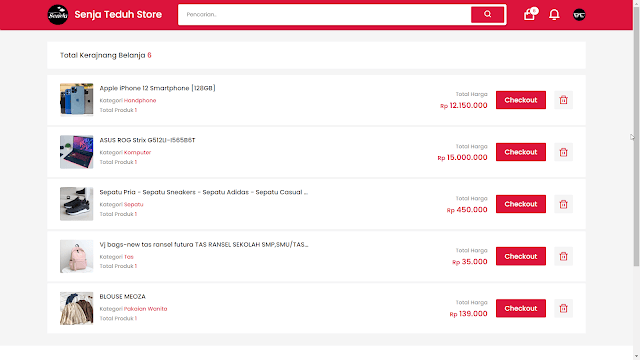
Task: Checkout the ASUS ROG Strix item
Action: click(x=521, y=152)
